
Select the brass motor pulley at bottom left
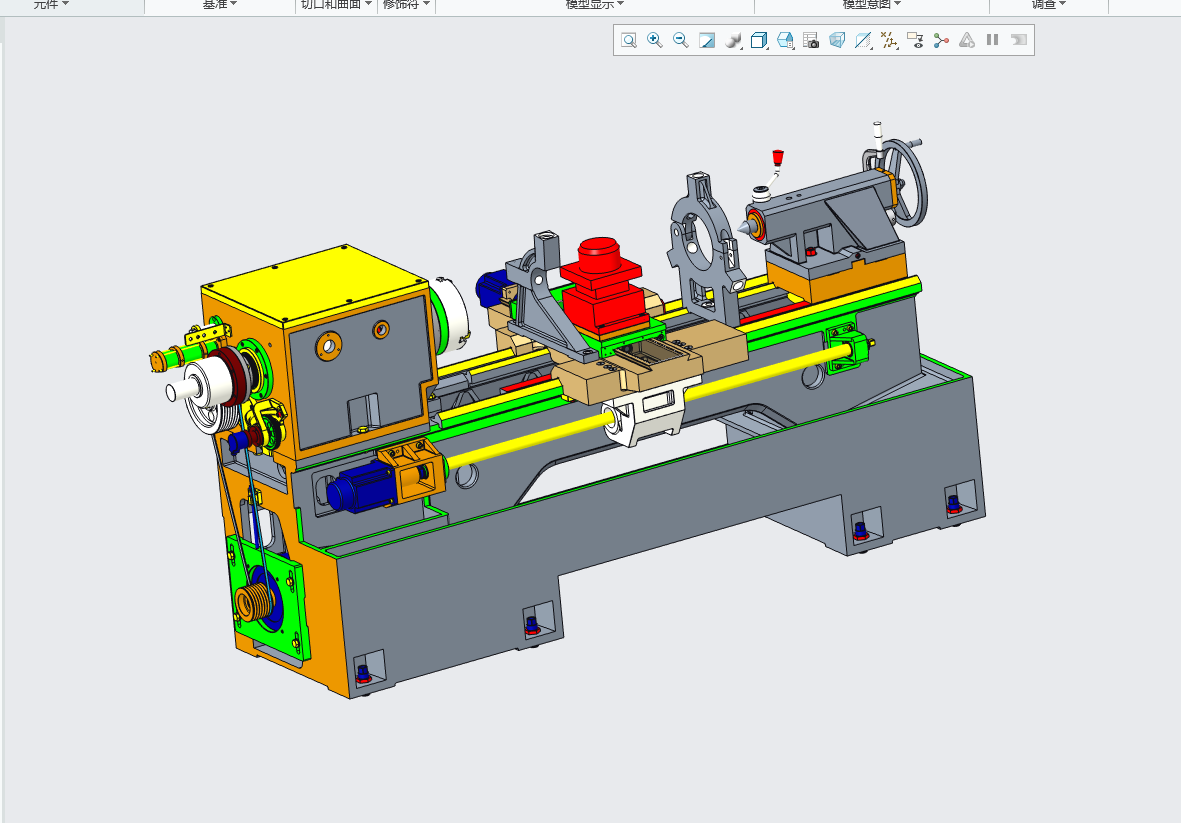click(x=256, y=600)
